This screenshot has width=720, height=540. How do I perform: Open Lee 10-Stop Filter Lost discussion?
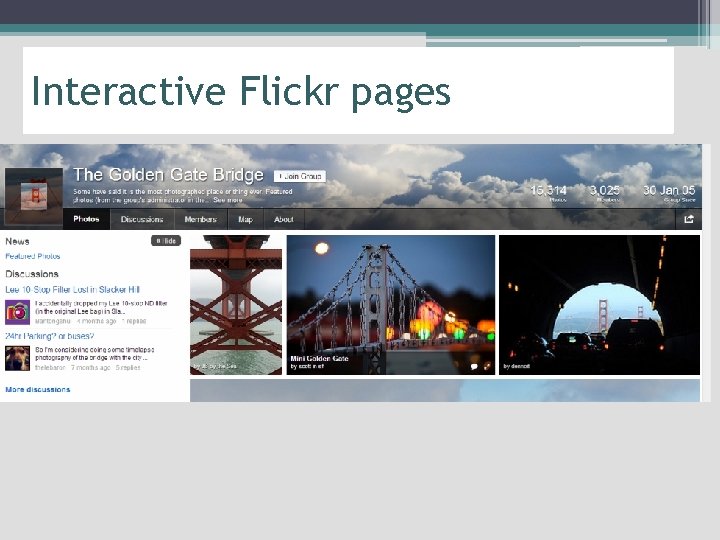pos(73,290)
